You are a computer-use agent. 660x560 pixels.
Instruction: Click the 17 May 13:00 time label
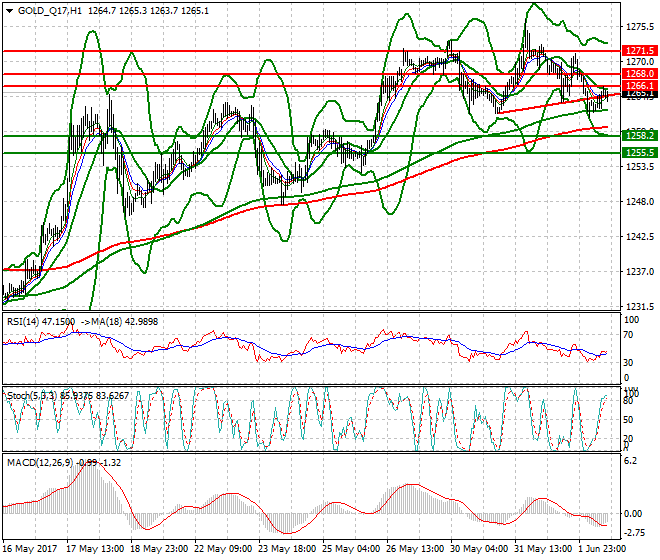95,549
